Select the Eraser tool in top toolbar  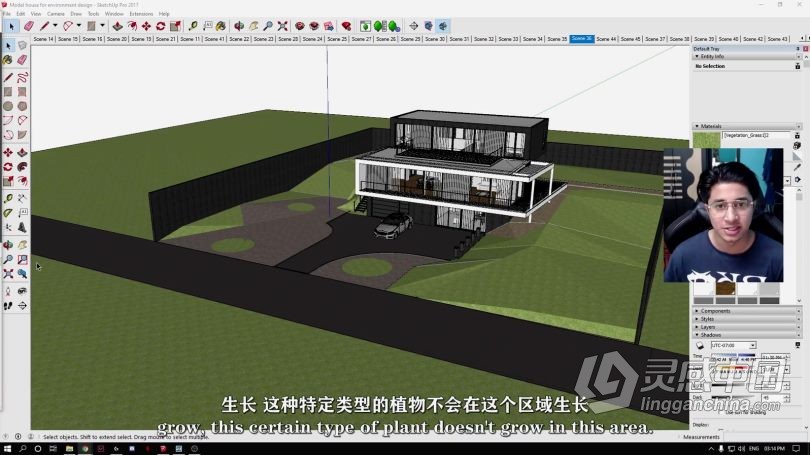[29, 26]
